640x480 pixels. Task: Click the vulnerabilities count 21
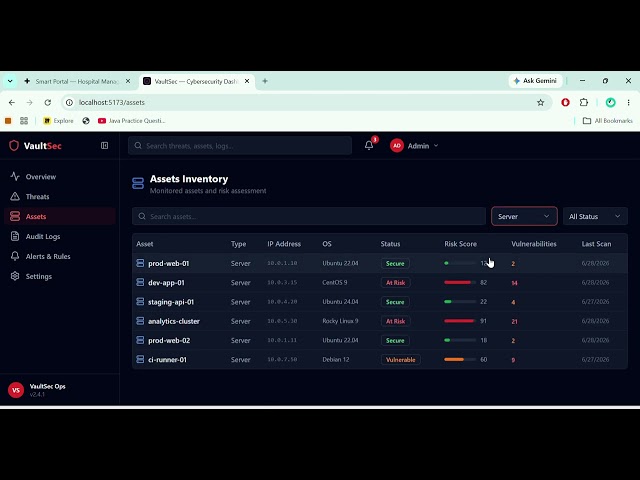pos(514,321)
